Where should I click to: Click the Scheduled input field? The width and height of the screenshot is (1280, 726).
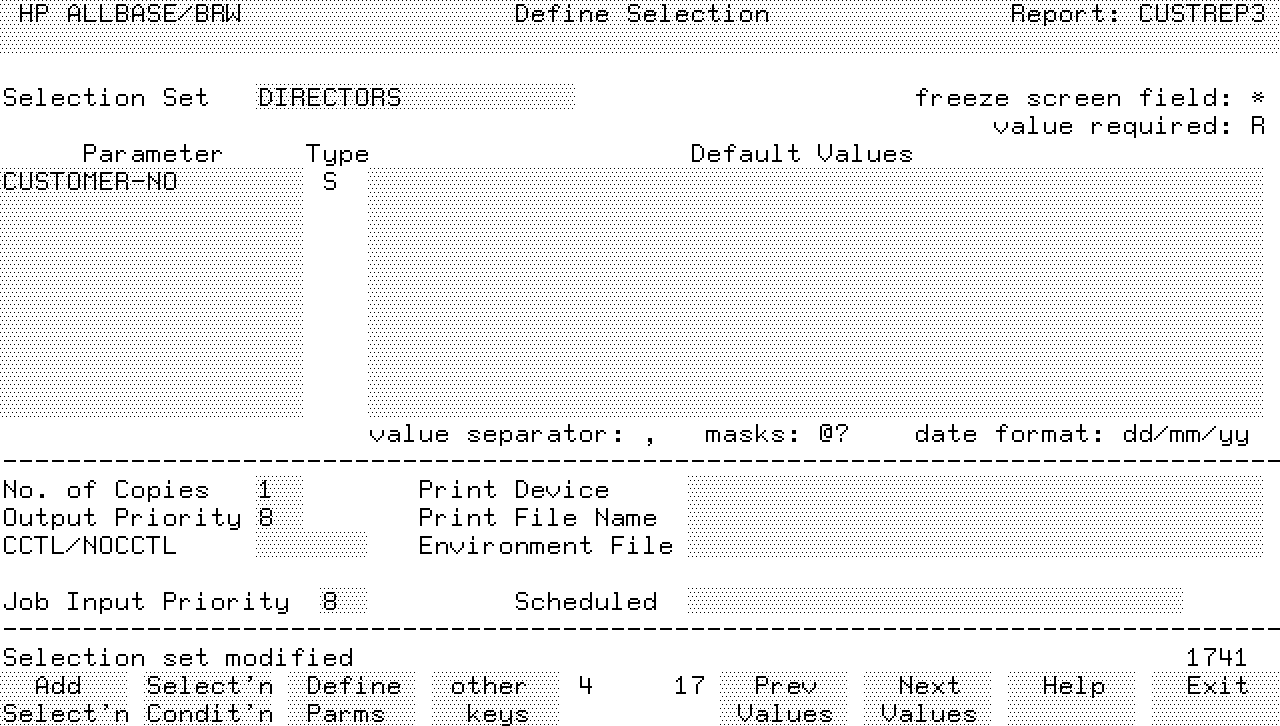(x=934, y=602)
